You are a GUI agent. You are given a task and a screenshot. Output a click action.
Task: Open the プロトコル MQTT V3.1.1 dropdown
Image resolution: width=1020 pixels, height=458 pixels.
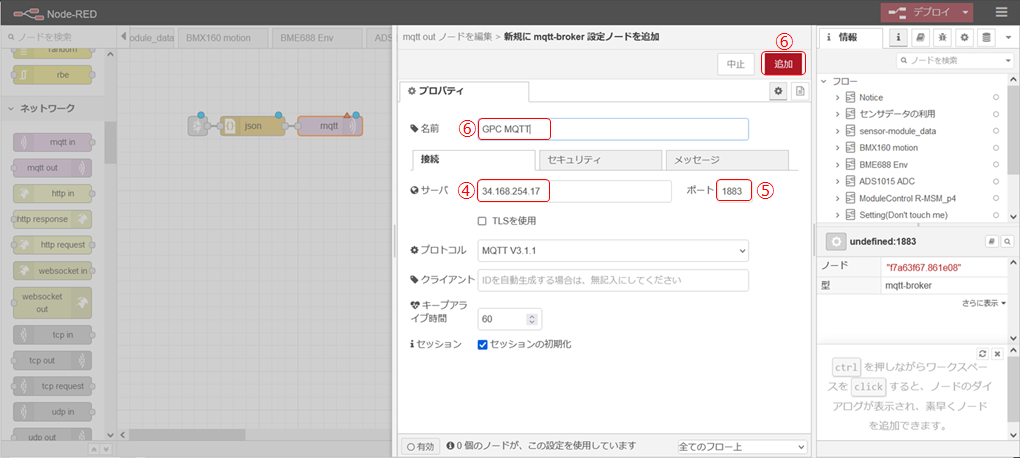(613, 250)
